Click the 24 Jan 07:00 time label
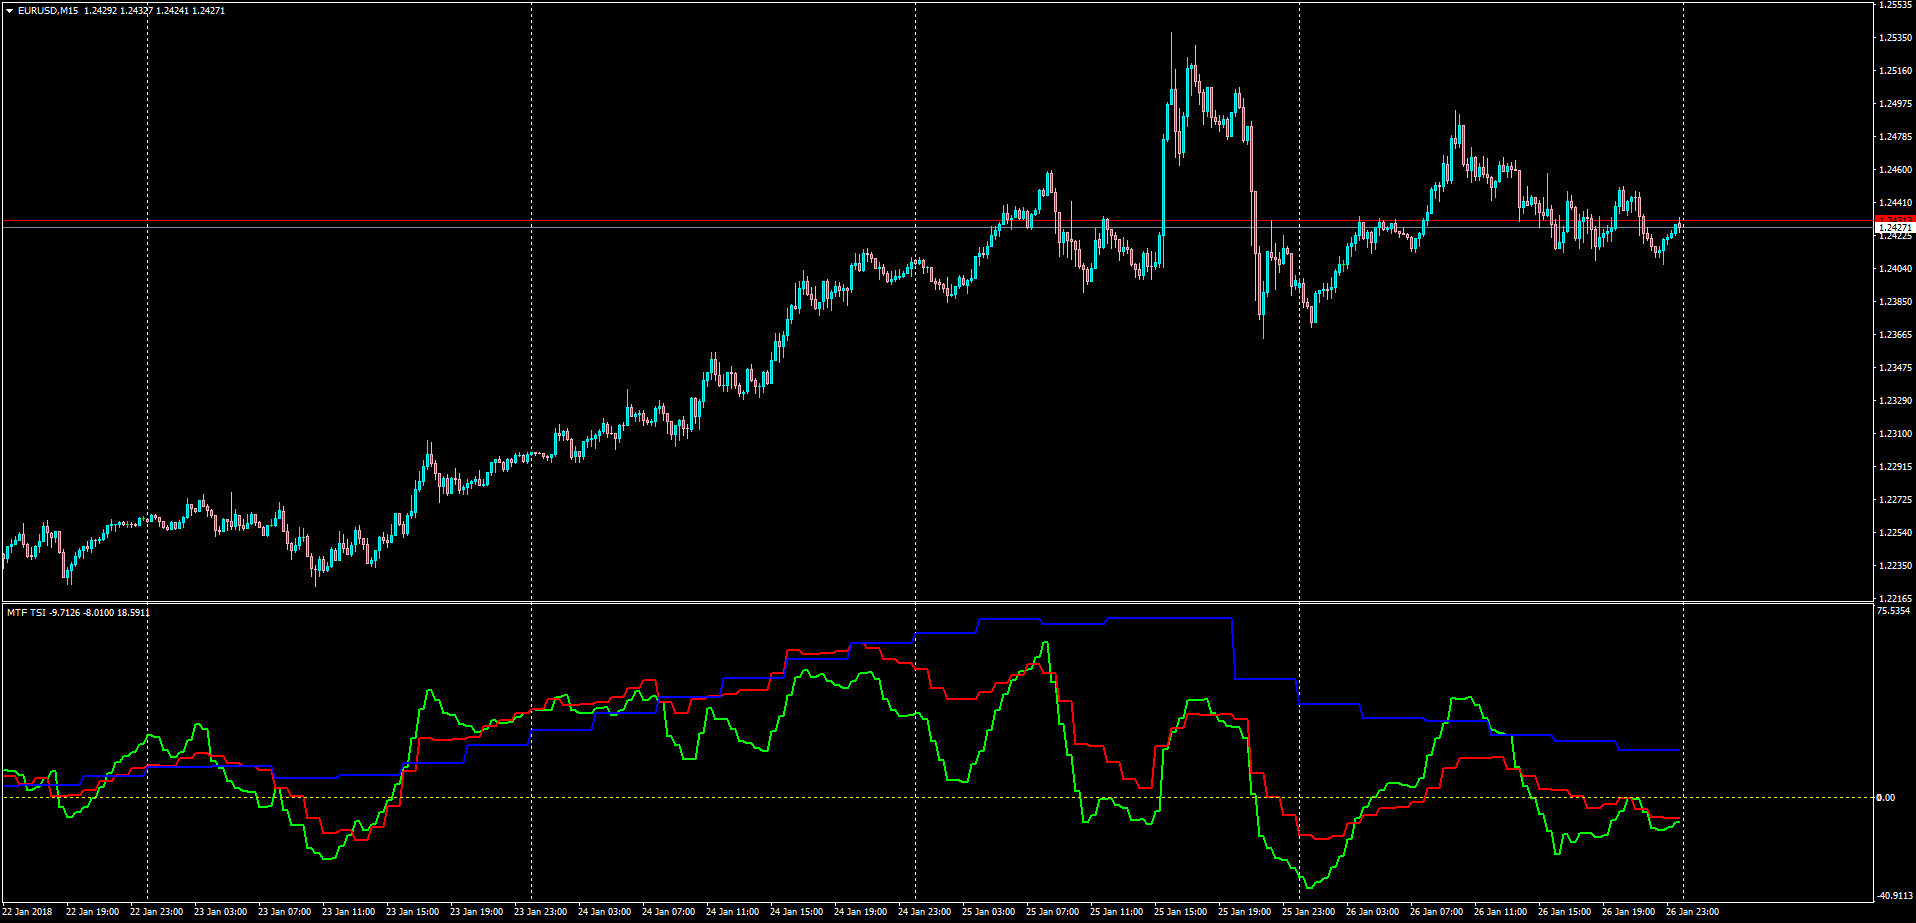The width and height of the screenshot is (1916, 923). point(669,912)
